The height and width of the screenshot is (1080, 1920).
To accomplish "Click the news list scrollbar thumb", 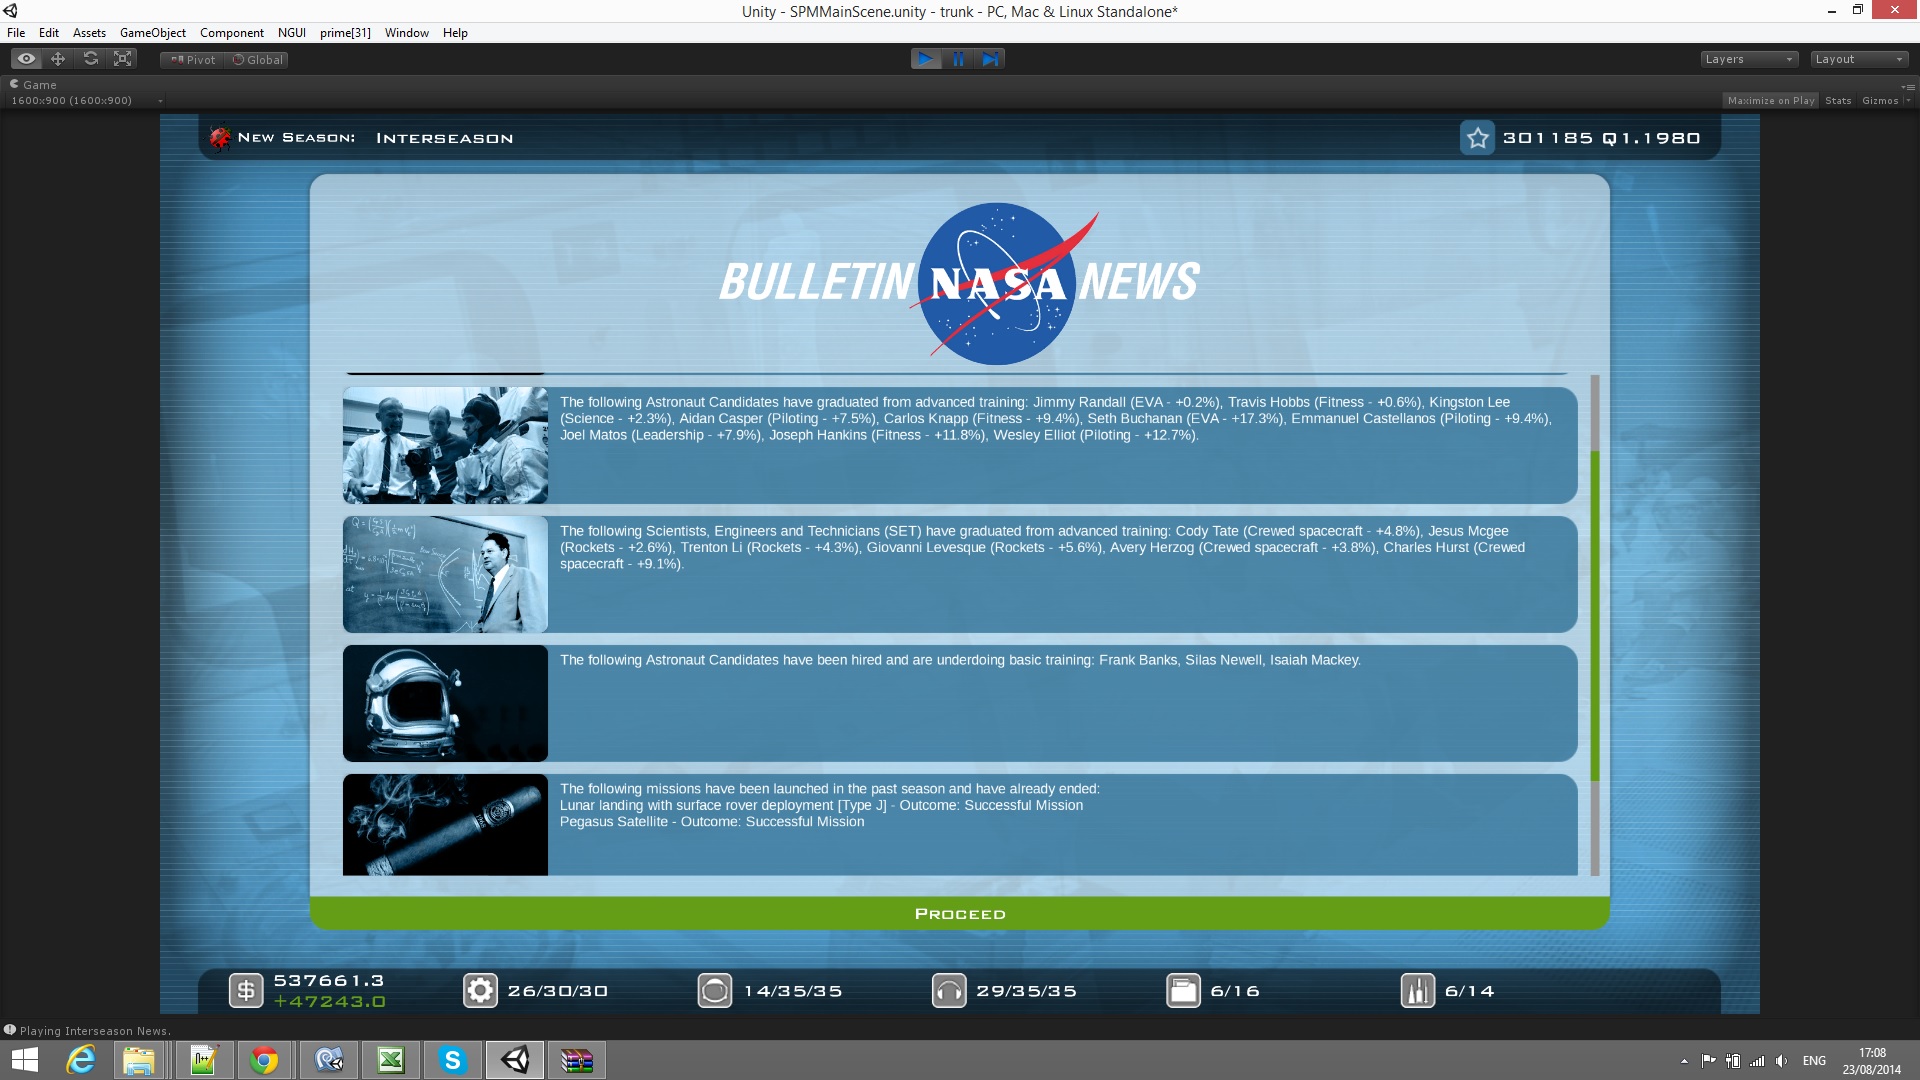I will click(x=1595, y=615).
